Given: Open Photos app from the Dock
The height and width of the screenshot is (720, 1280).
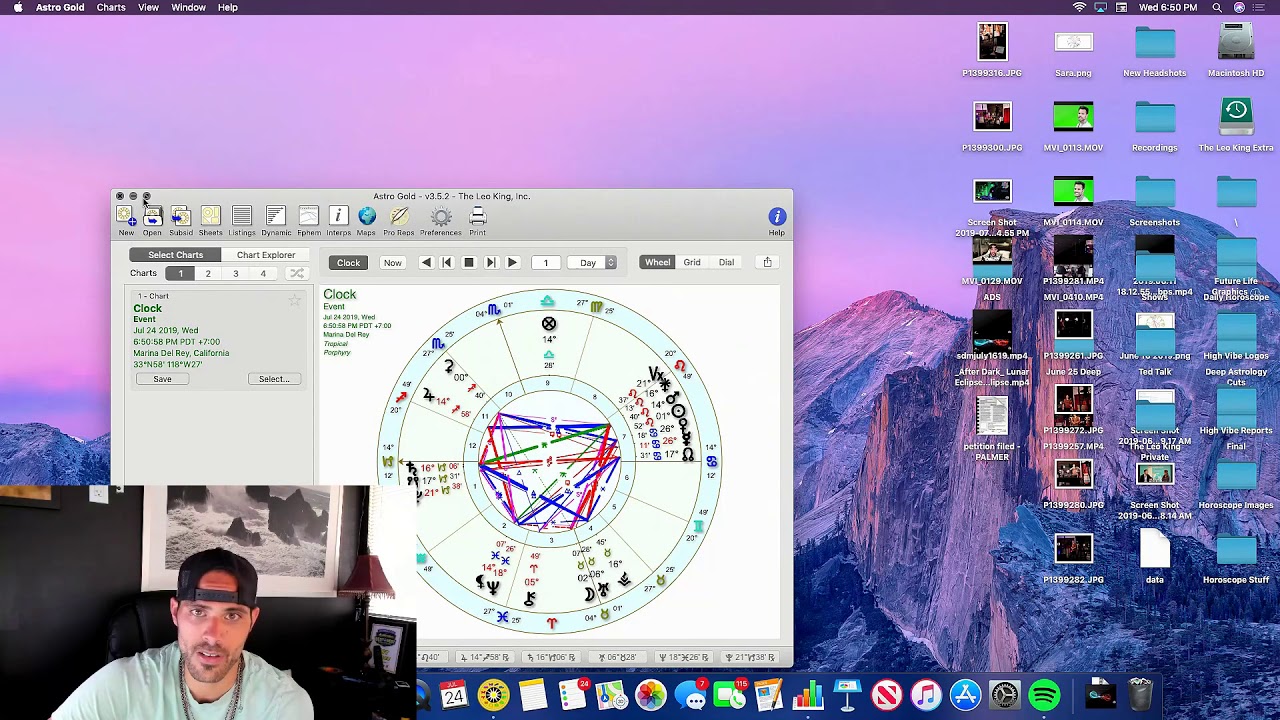Looking at the screenshot, I should [x=651, y=695].
